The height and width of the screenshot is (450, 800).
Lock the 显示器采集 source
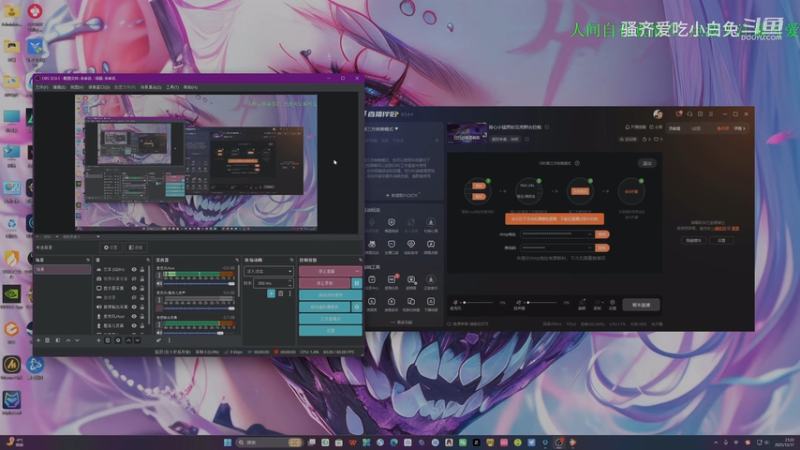(x=142, y=288)
